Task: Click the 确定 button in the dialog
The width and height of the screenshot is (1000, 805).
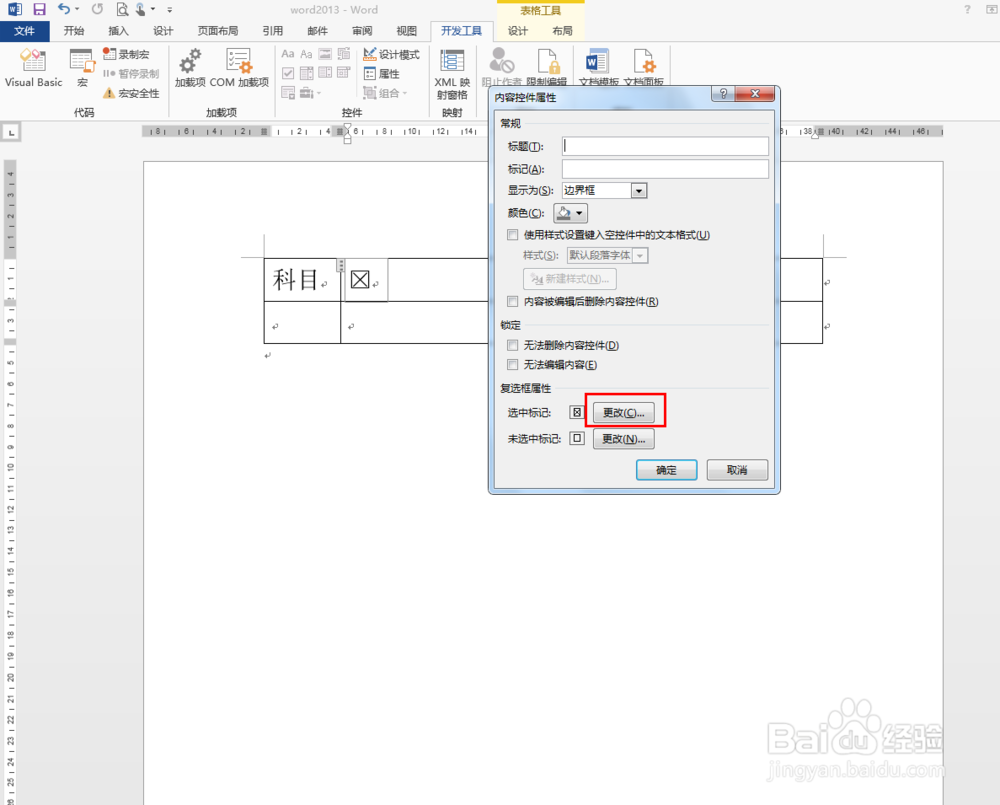Action: [x=666, y=469]
